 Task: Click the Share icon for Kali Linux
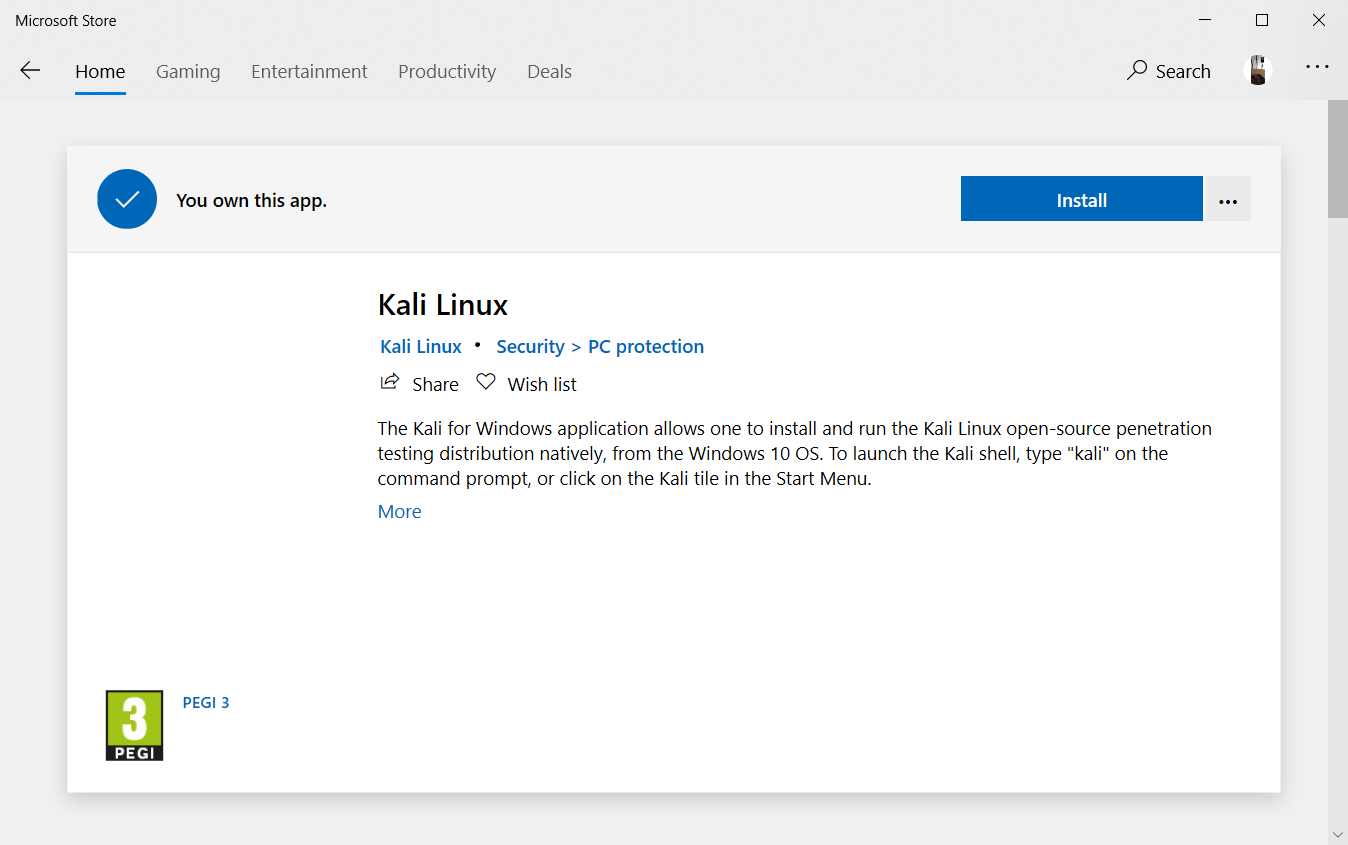pyautogui.click(x=390, y=382)
